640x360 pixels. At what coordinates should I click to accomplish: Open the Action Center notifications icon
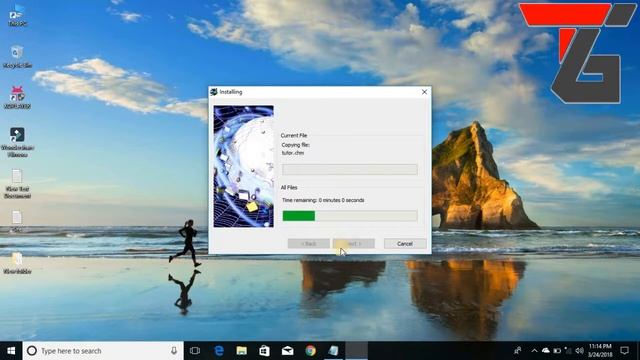coord(624,351)
